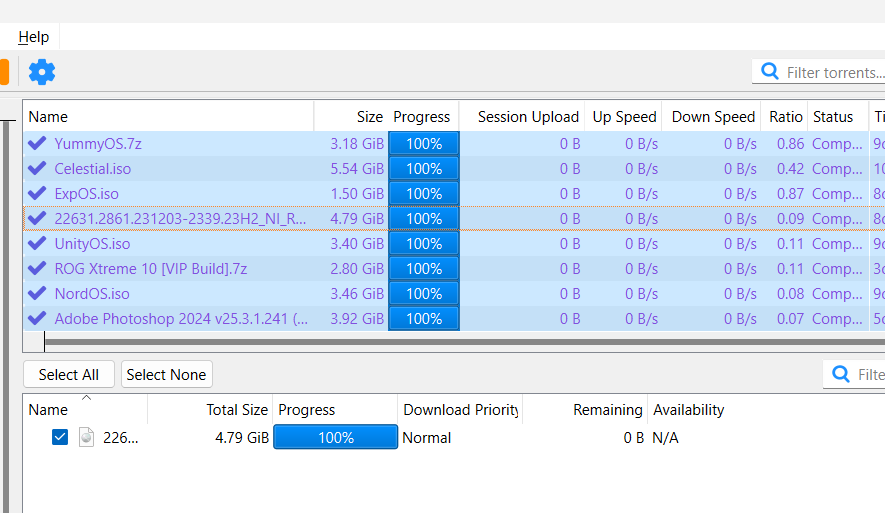Click the YummyOS.7z 100% progress bar
Screen dimensions: 885x513
pyautogui.click(x=424, y=143)
